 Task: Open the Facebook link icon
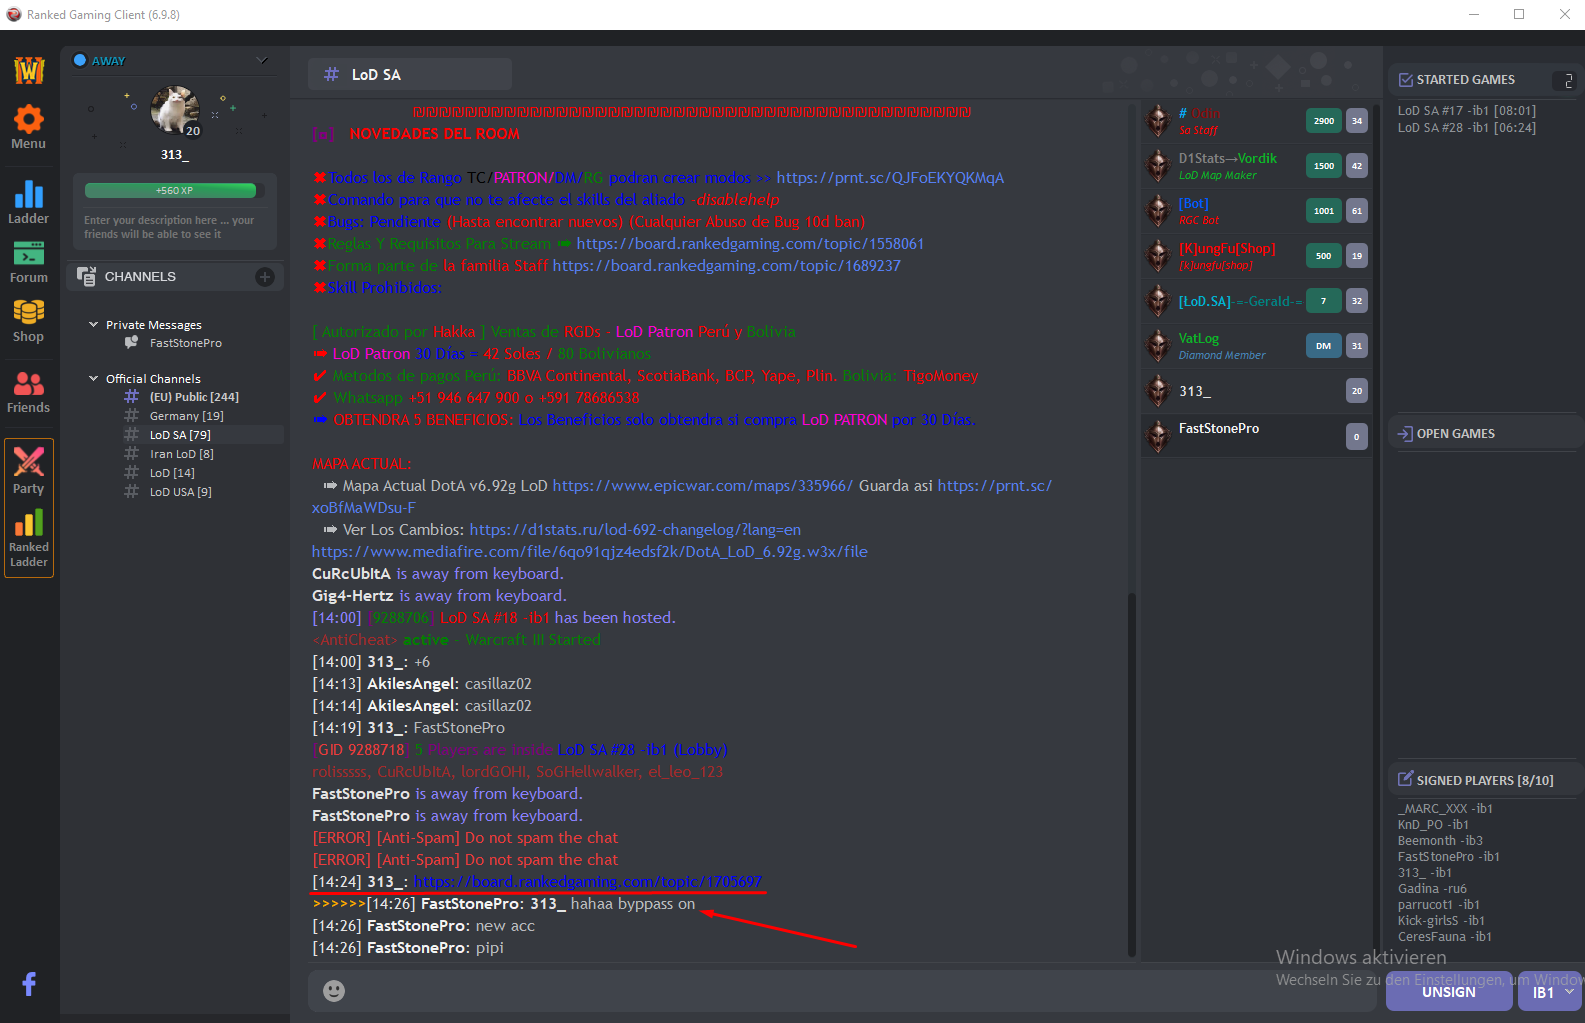29,984
